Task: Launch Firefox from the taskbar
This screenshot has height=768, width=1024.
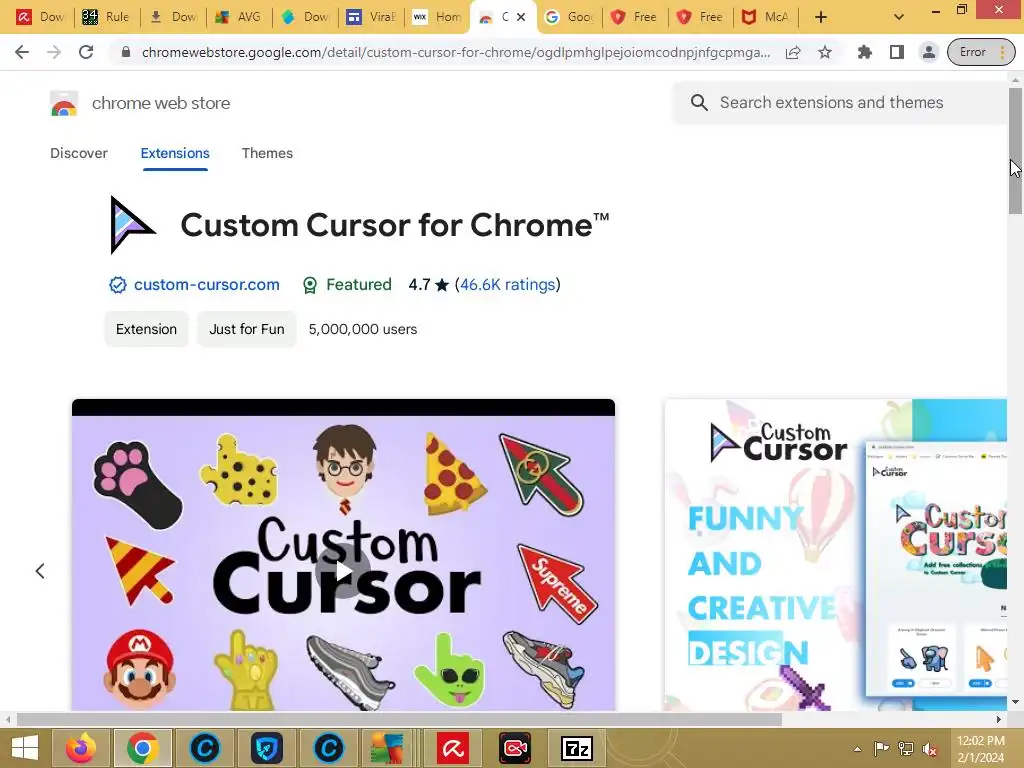Action: (81, 748)
